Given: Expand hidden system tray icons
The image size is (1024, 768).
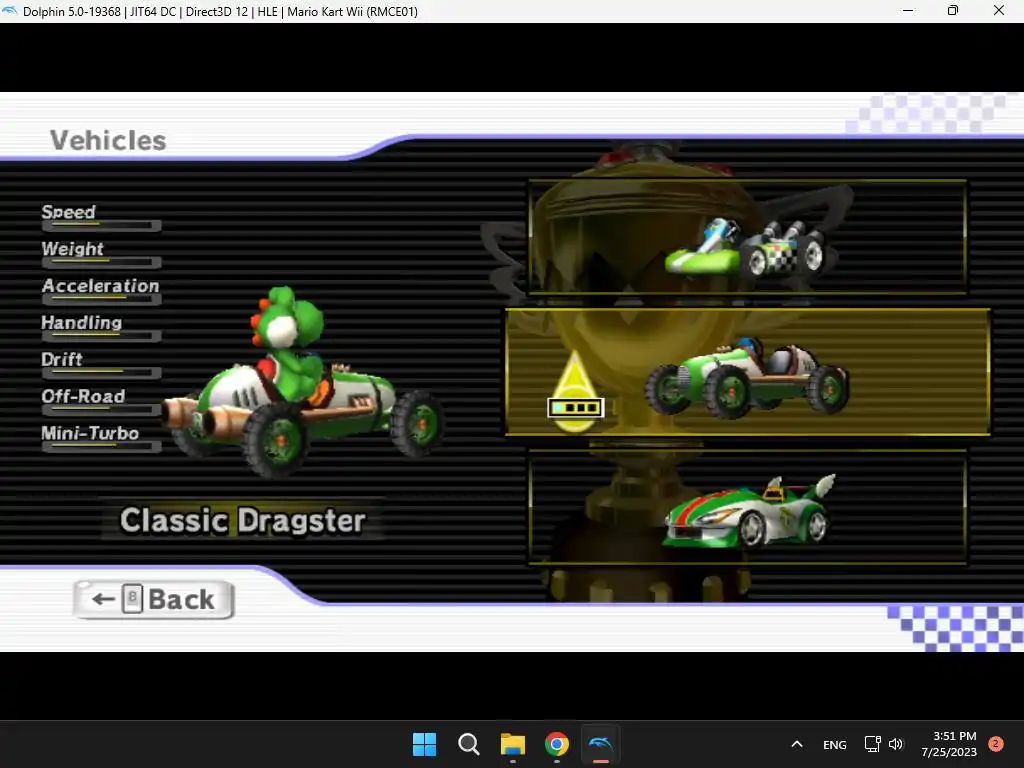Looking at the screenshot, I should pos(797,744).
